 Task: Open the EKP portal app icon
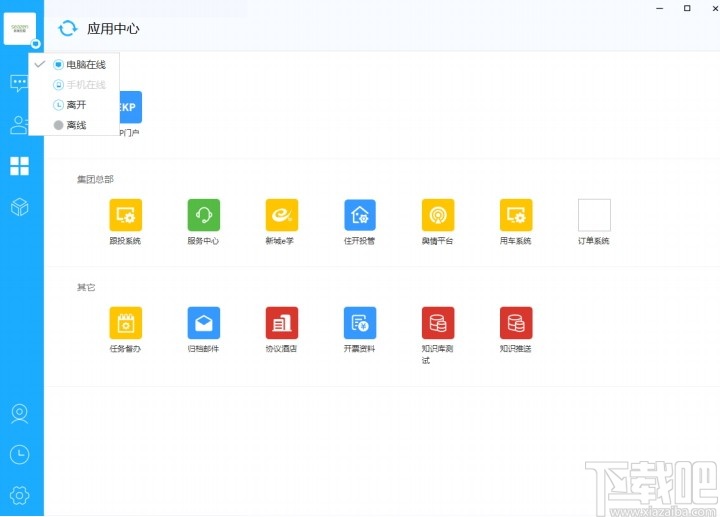pyautogui.click(x=131, y=107)
